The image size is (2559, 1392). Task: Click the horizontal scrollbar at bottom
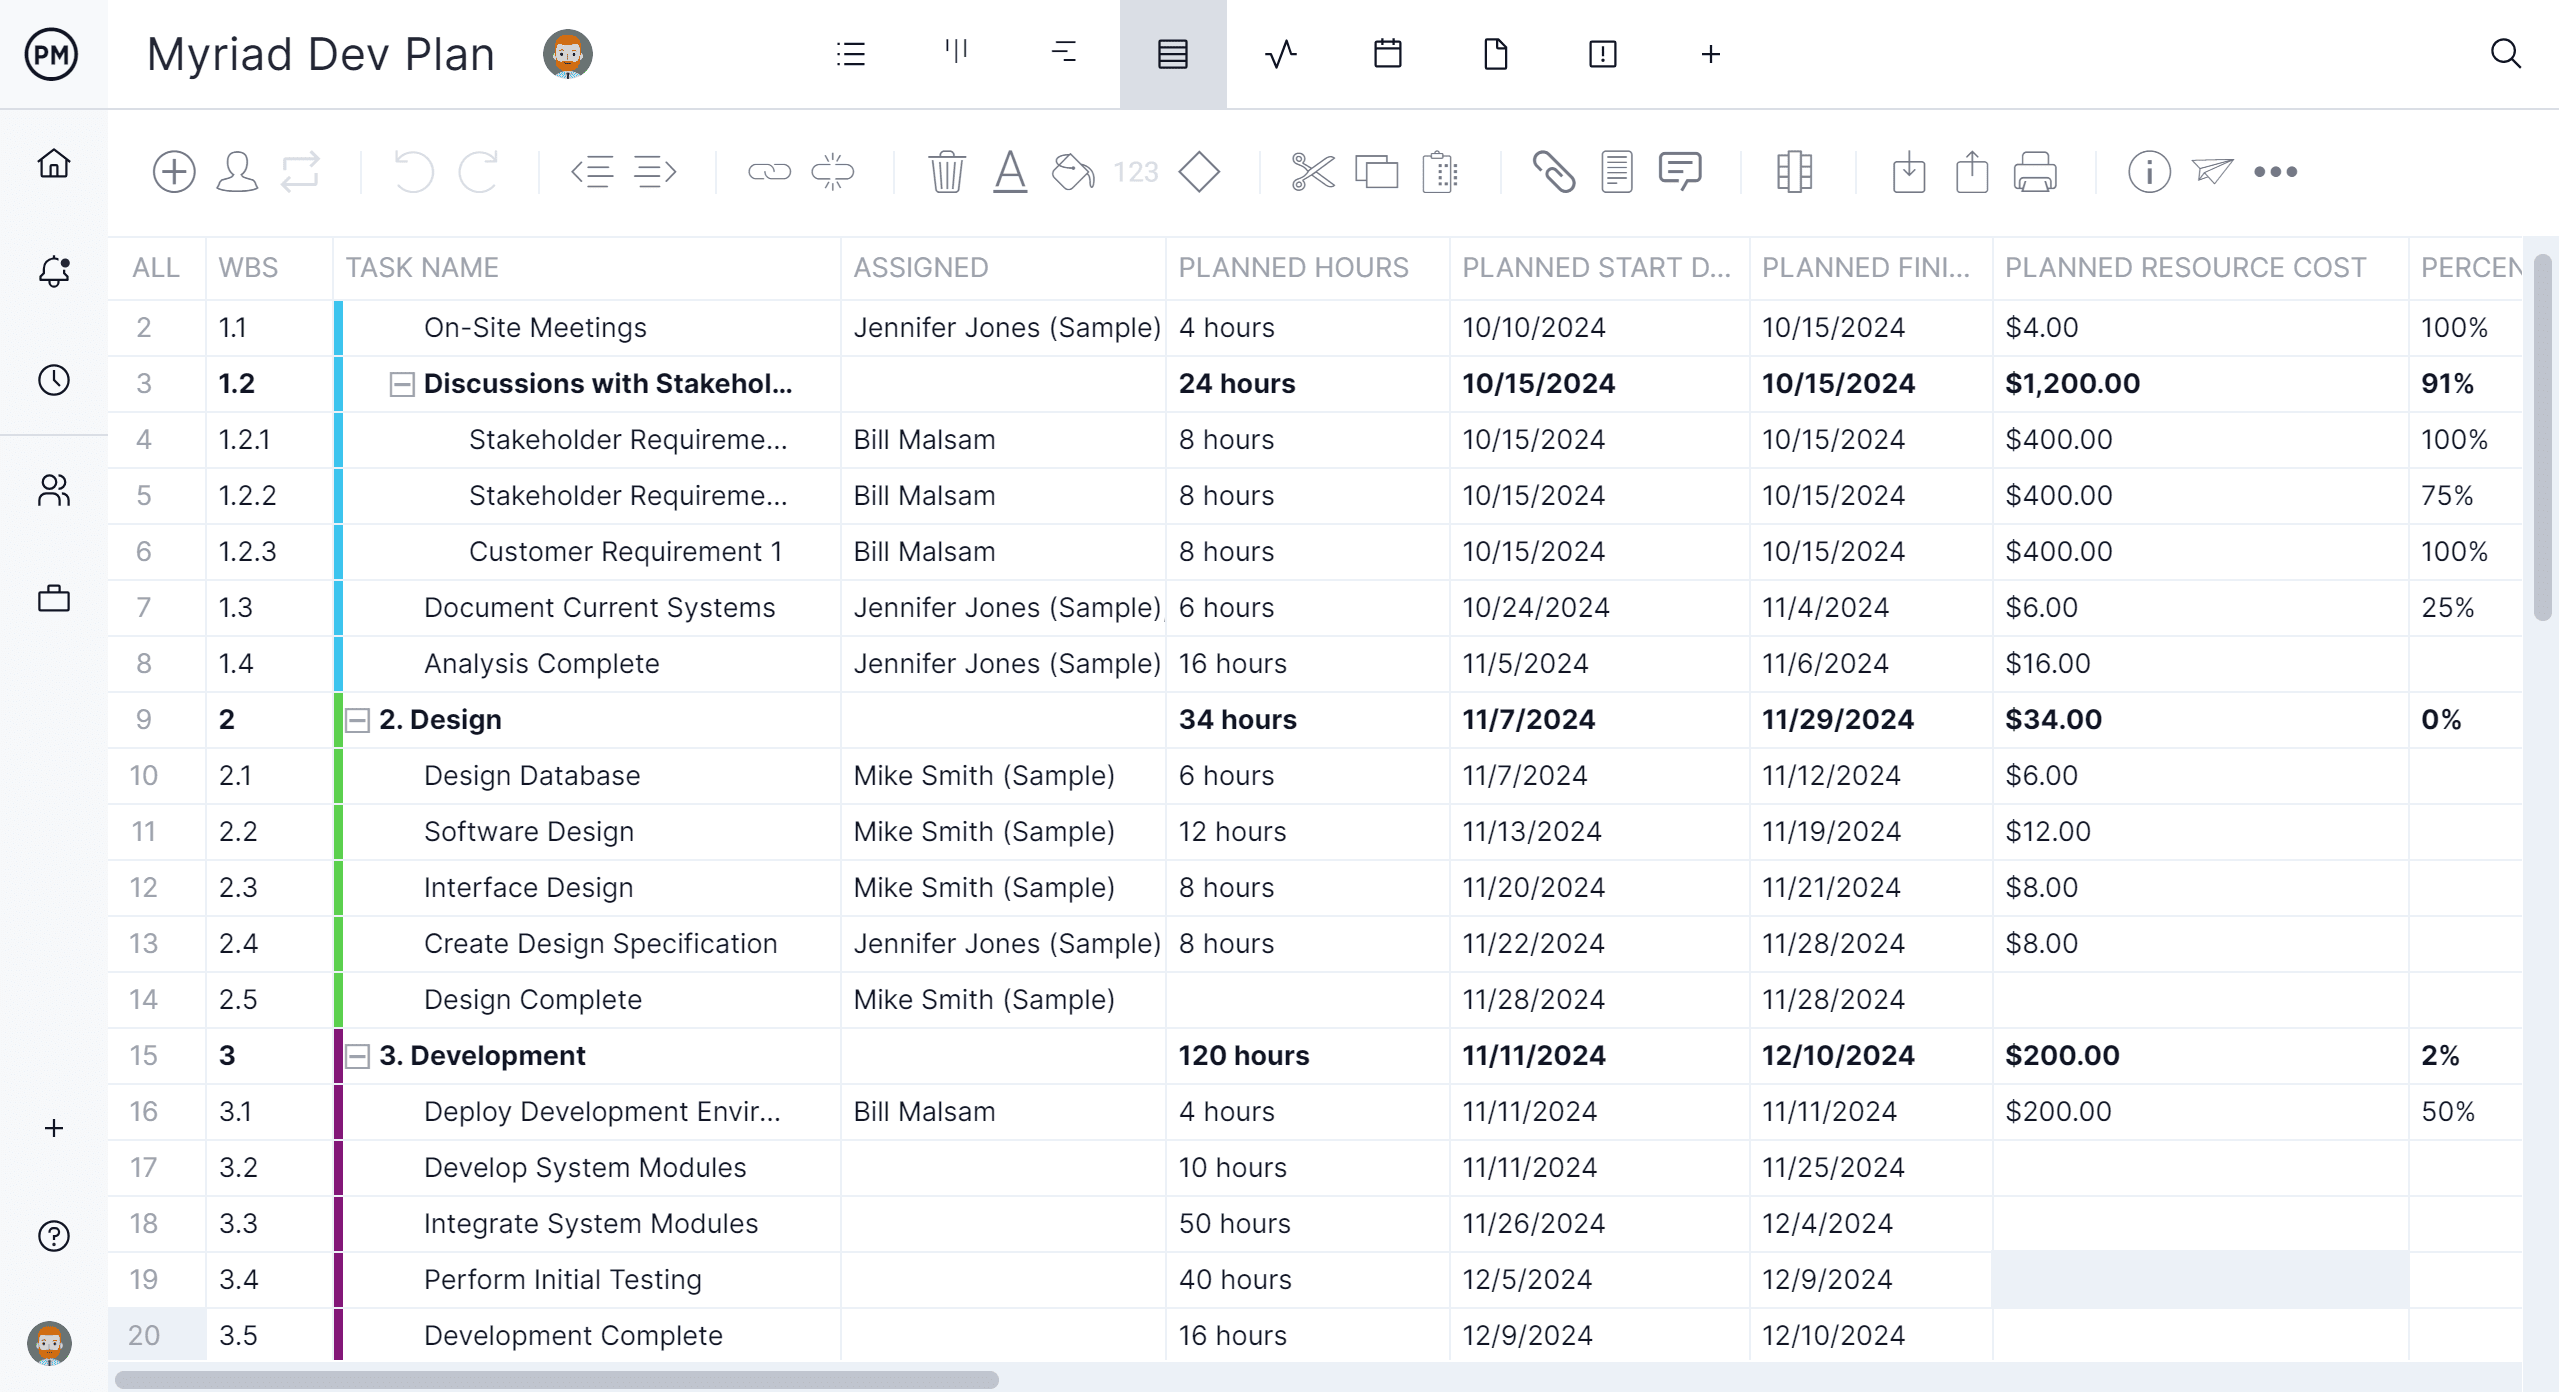556,1380
